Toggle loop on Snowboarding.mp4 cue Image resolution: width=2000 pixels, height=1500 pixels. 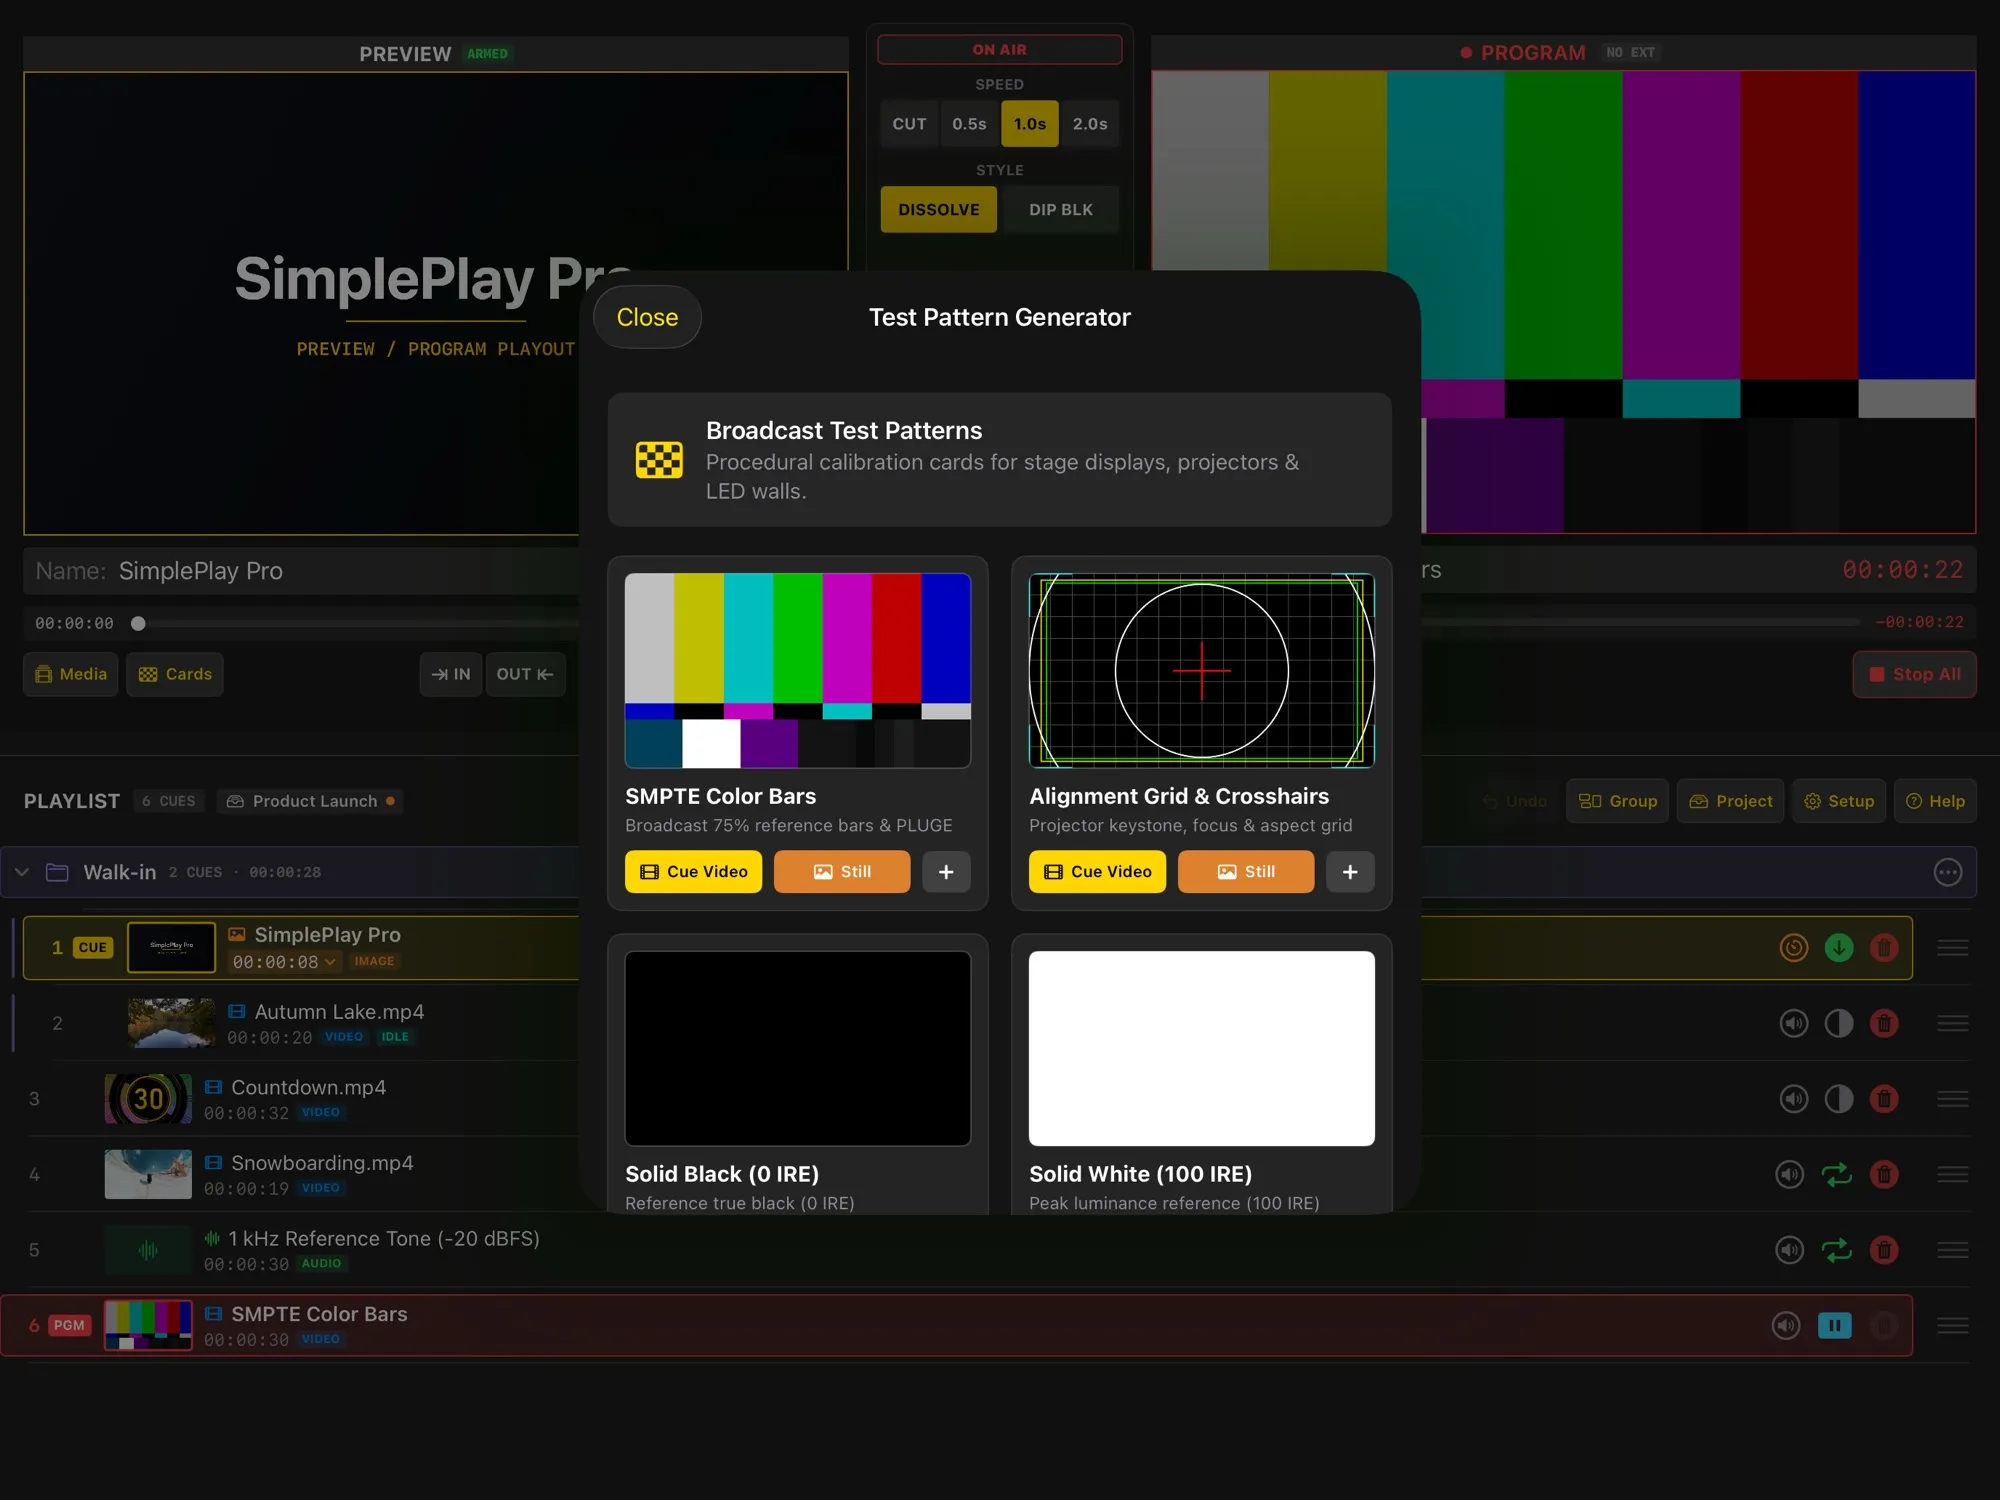coord(1837,1174)
